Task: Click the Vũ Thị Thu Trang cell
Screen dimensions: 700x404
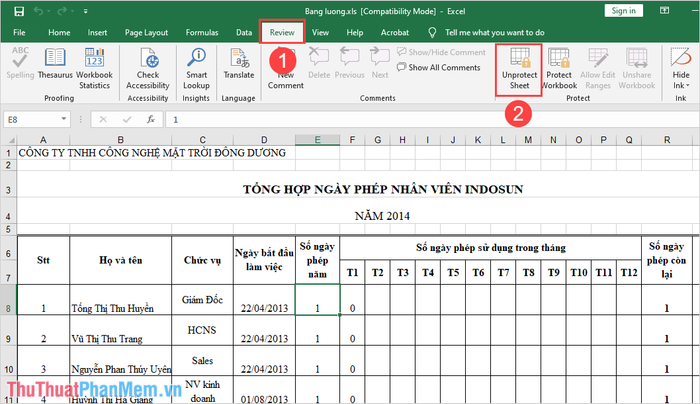Action: tap(121, 330)
